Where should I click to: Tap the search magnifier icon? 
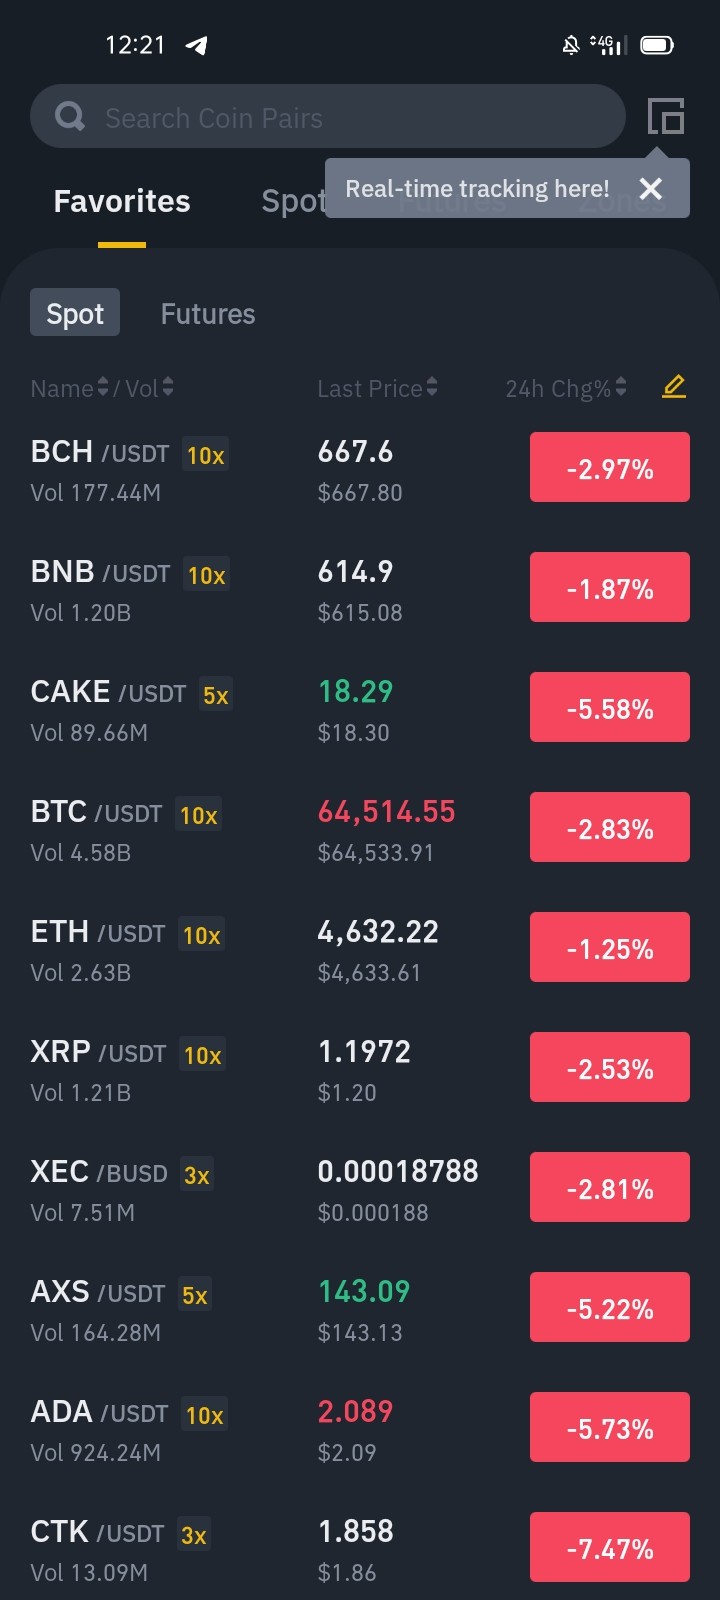70,117
